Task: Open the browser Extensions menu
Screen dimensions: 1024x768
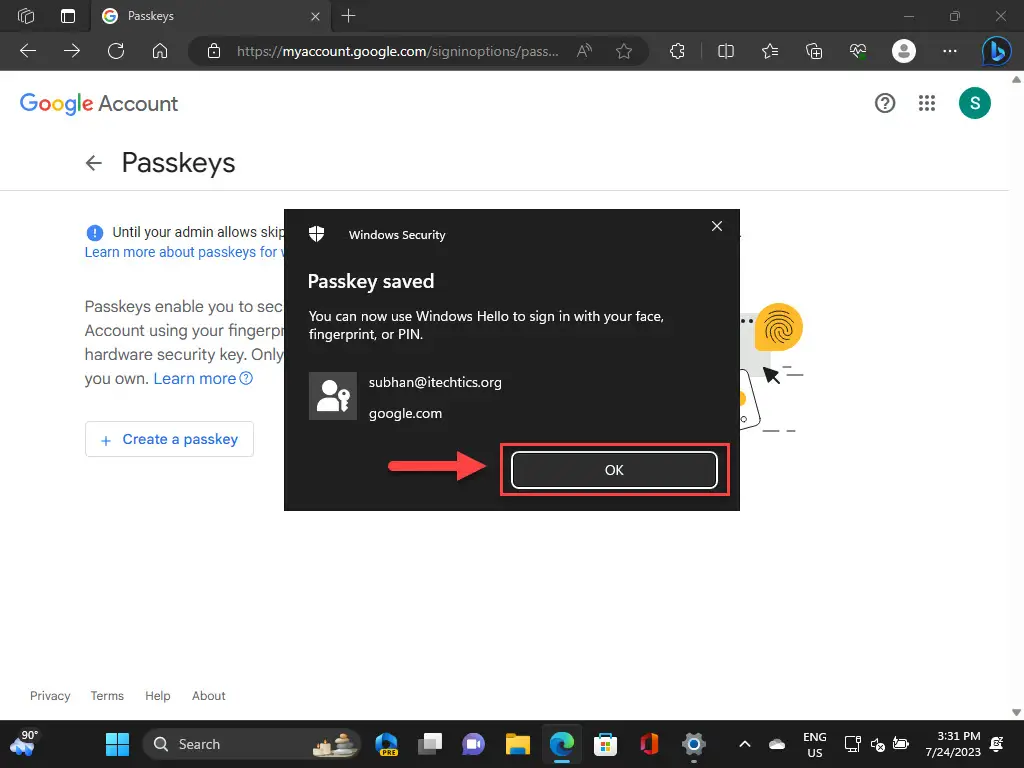Action: [x=679, y=51]
